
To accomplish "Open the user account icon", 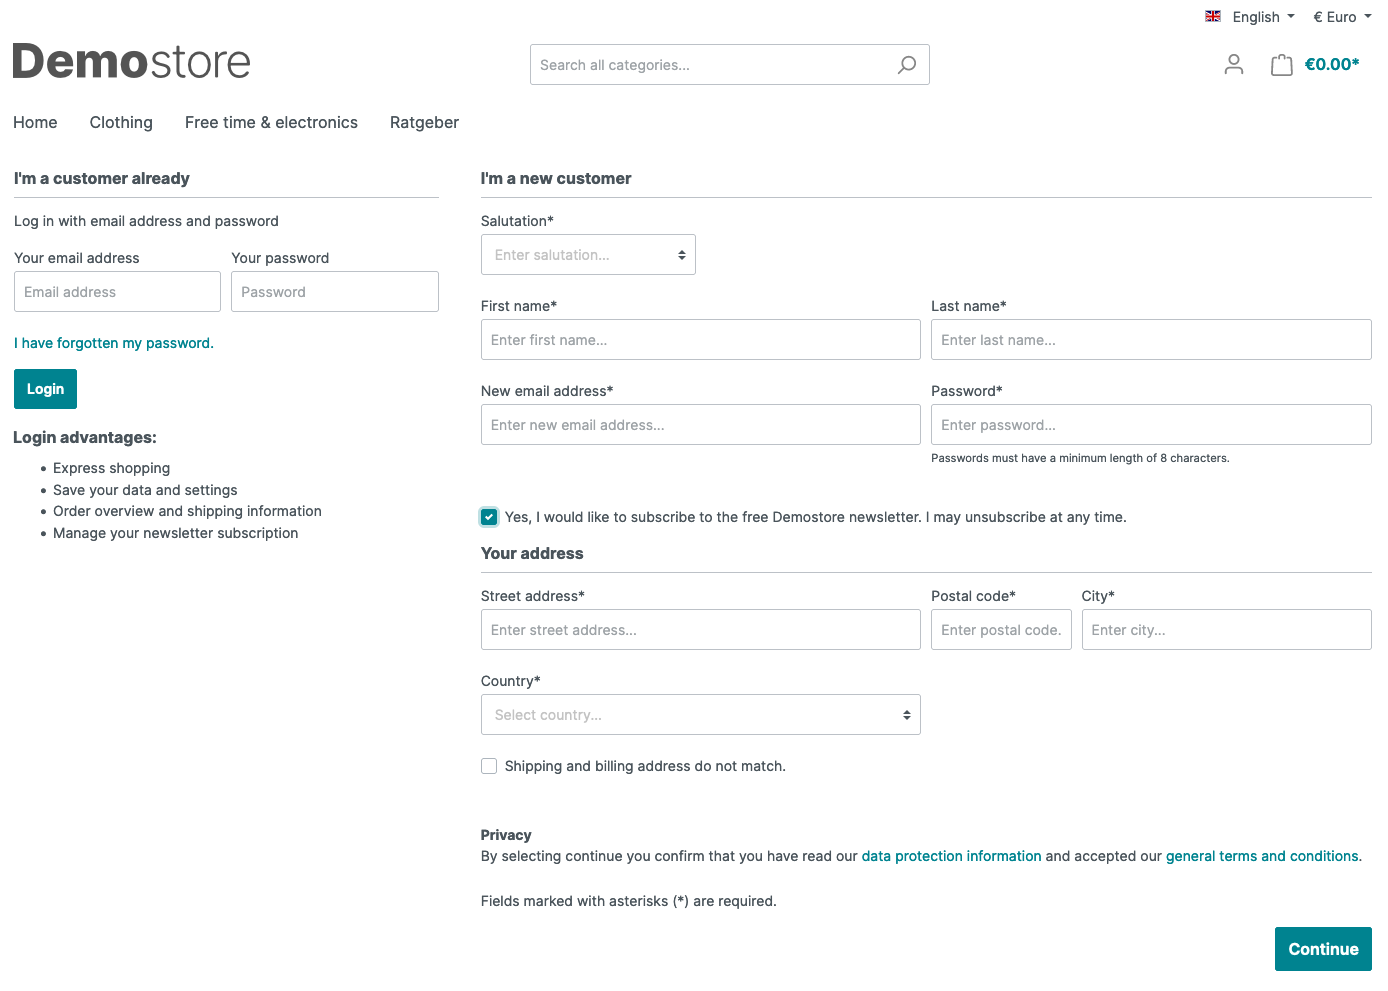I will click(1234, 65).
